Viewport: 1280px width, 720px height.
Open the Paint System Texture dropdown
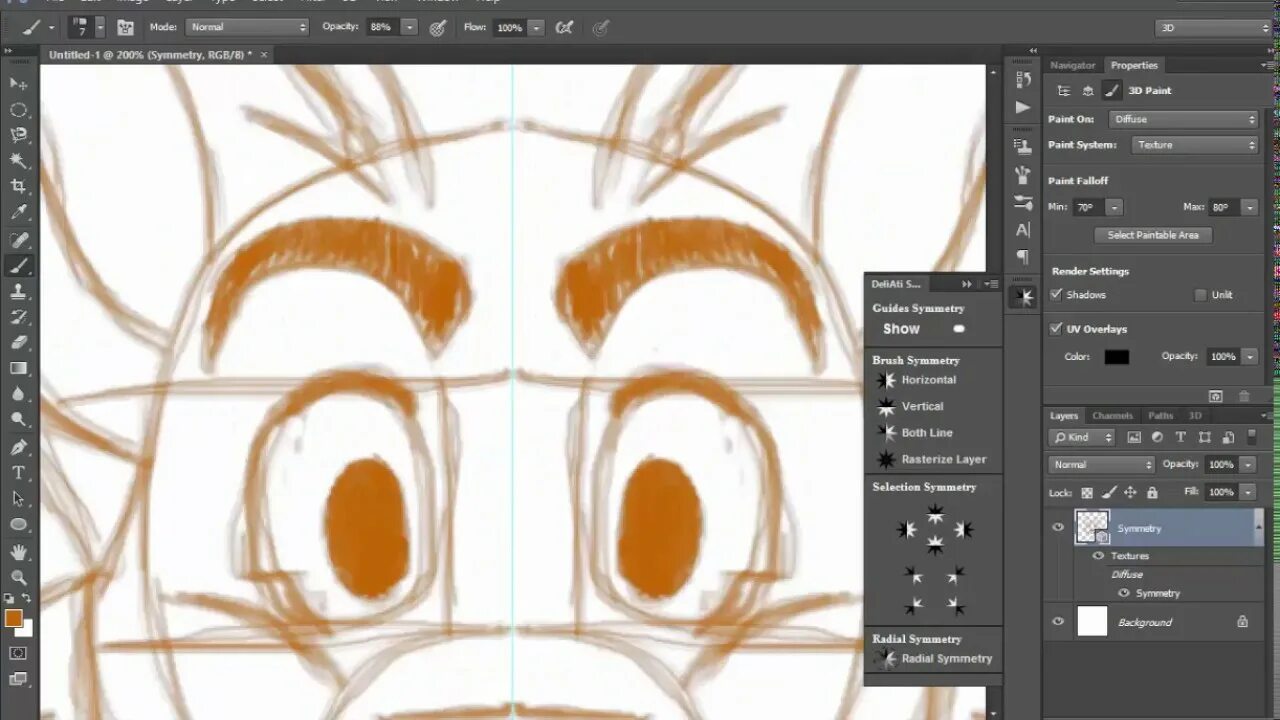[x=1195, y=145]
